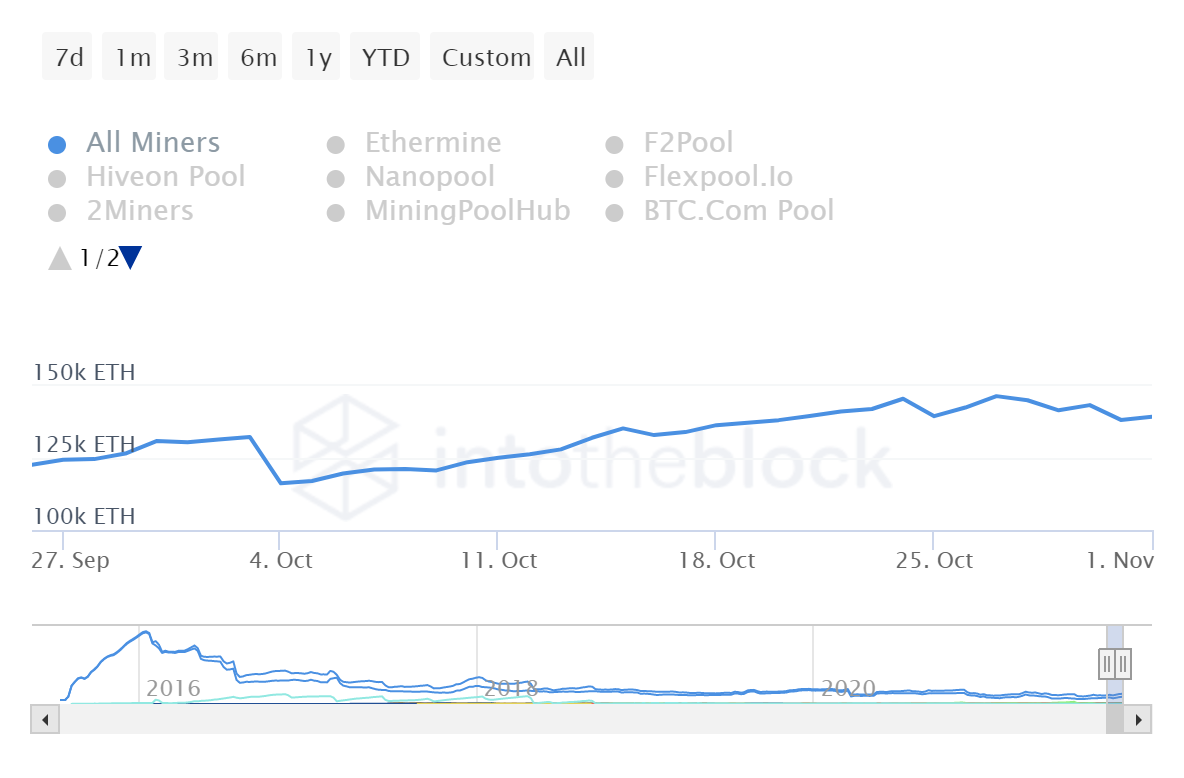Viewport: 1184px width, 778px height.
Task: Choose the 3m time range
Action: click(x=195, y=57)
